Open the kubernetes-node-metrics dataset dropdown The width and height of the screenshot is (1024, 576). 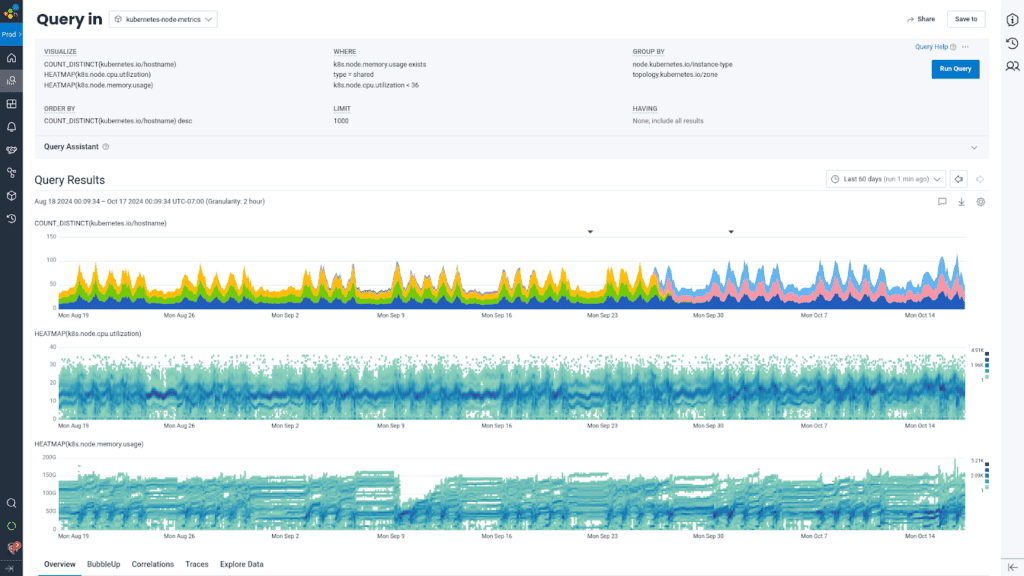point(162,19)
